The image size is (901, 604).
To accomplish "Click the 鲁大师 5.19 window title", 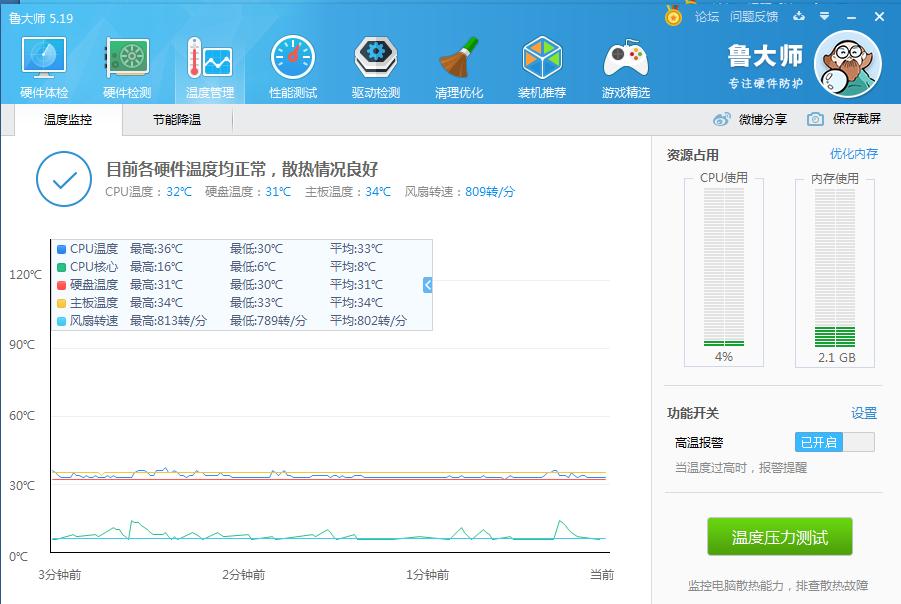I will pos(41,18).
